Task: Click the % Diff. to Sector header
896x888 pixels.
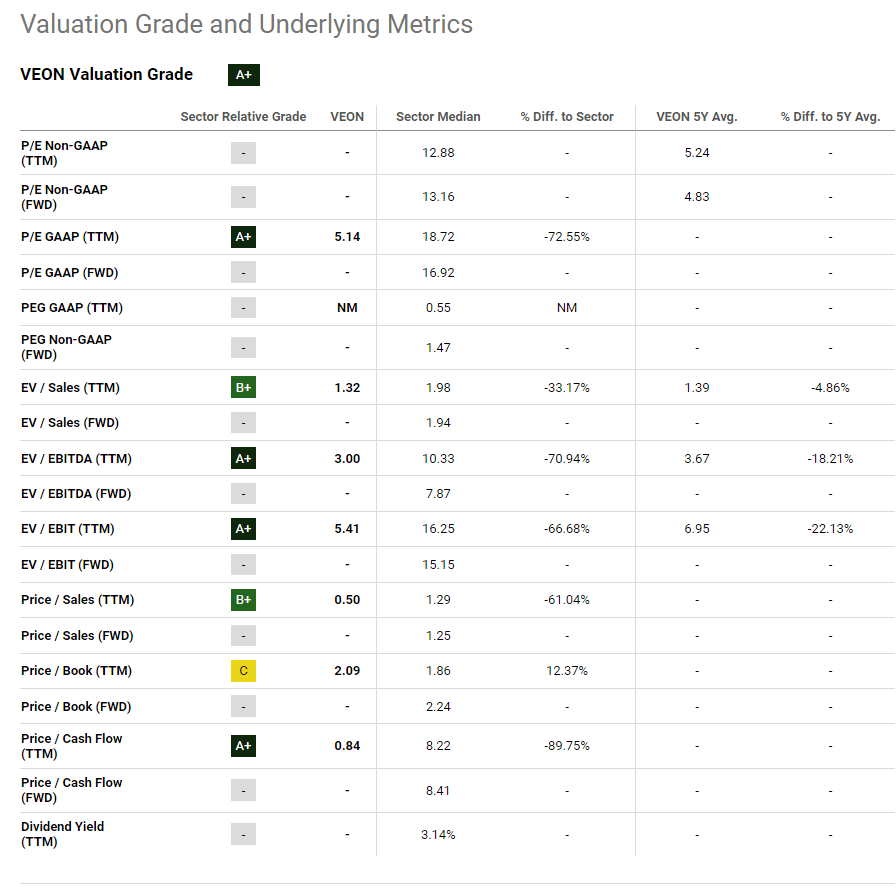Action: pyautogui.click(x=567, y=117)
